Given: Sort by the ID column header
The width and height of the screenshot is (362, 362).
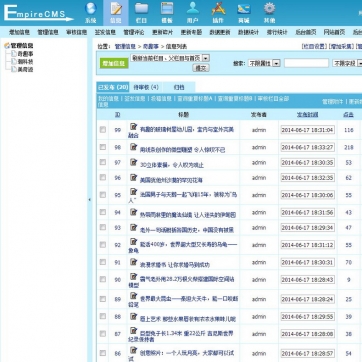Looking at the screenshot, I should point(117,115).
